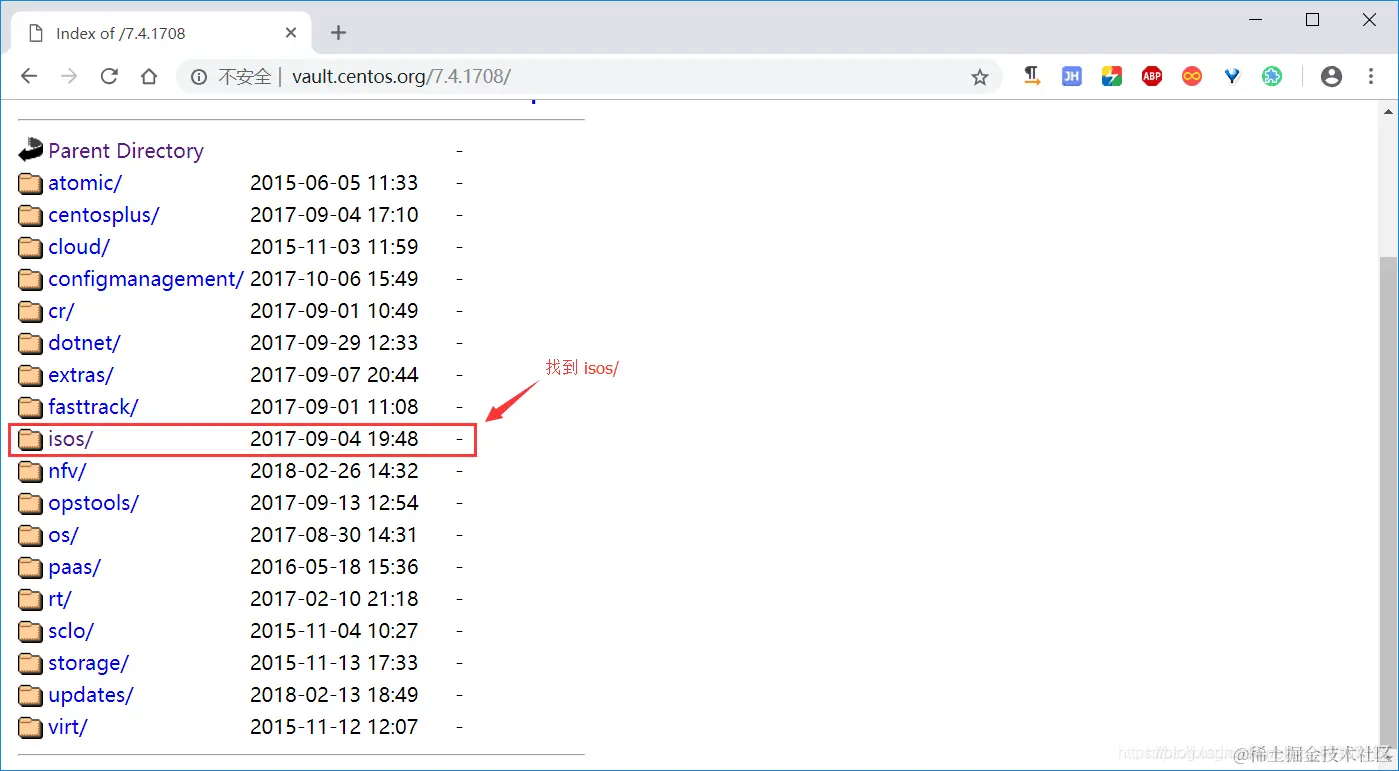Screen dimensions: 1399x771
Task: Open the dotnet/ directory
Action: [x=84, y=343]
